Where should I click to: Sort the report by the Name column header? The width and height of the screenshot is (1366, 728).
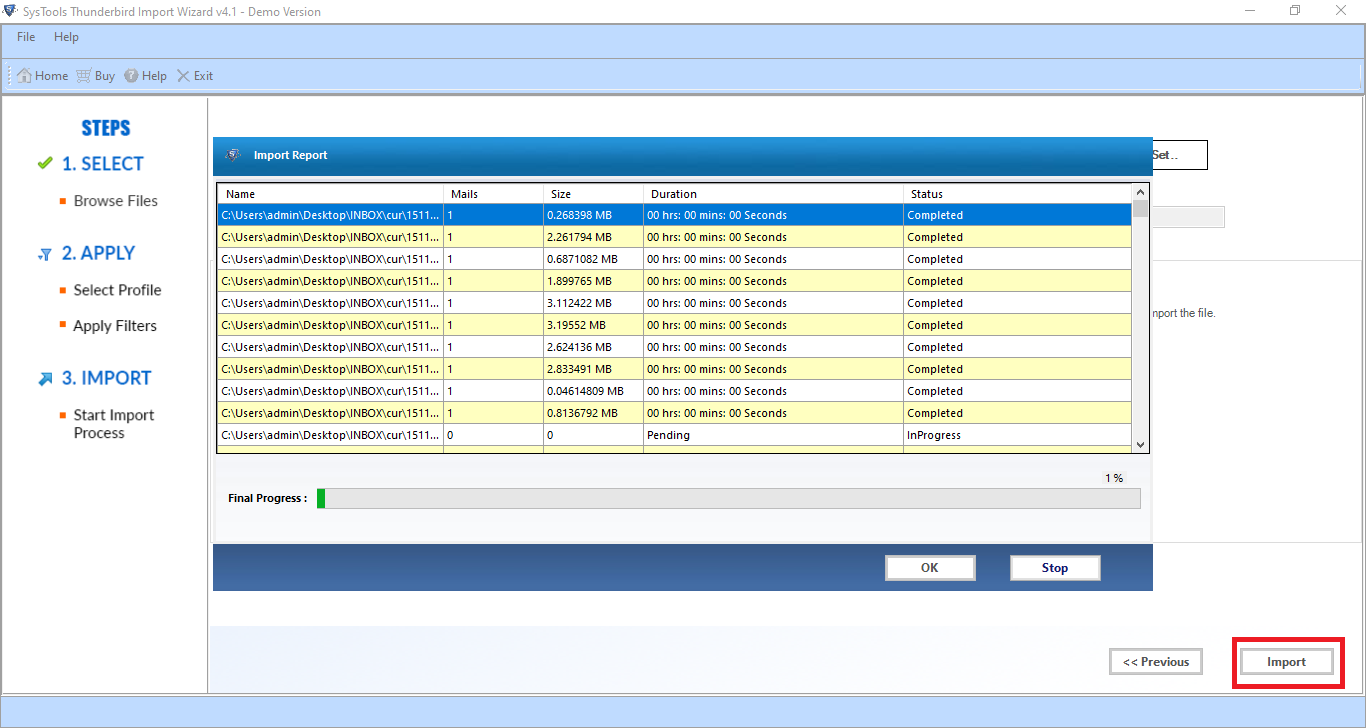[x=330, y=194]
